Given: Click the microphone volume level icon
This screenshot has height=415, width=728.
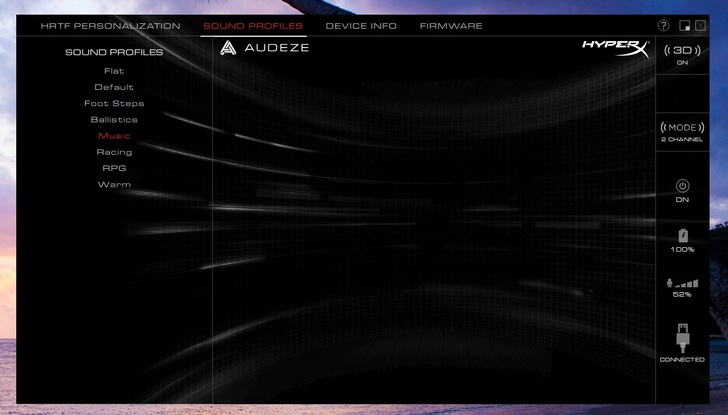Looking at the screenshot, I should pos(682,283).
